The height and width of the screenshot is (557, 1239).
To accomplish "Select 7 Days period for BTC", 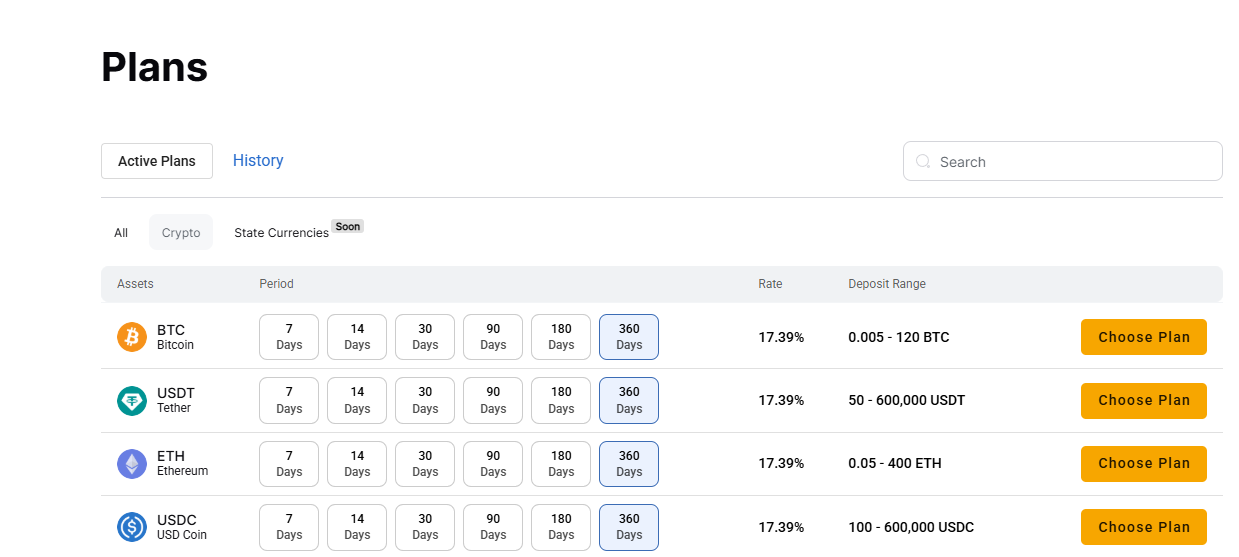I will pos(289,337).
